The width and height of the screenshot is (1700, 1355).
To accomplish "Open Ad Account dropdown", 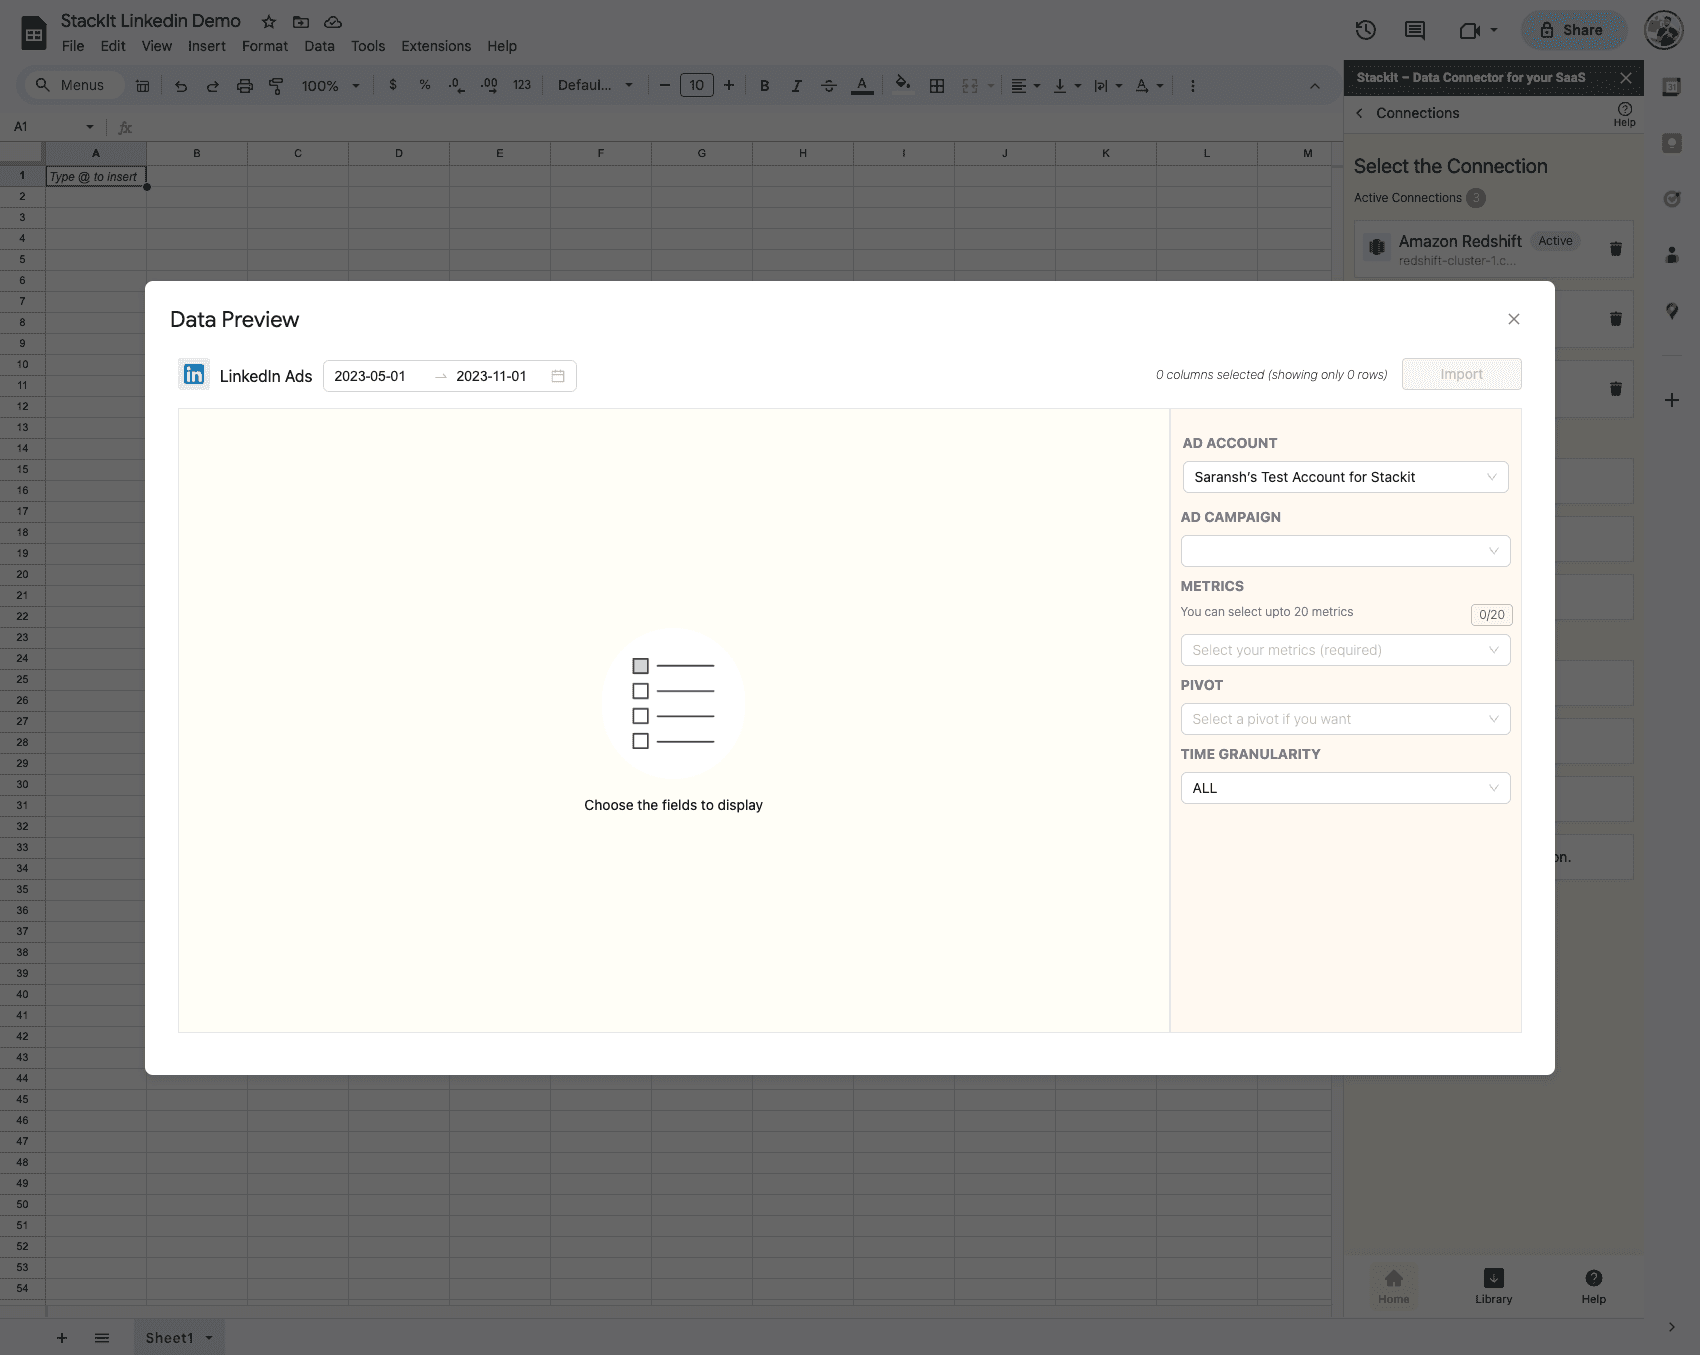I will coord(1345,477).
